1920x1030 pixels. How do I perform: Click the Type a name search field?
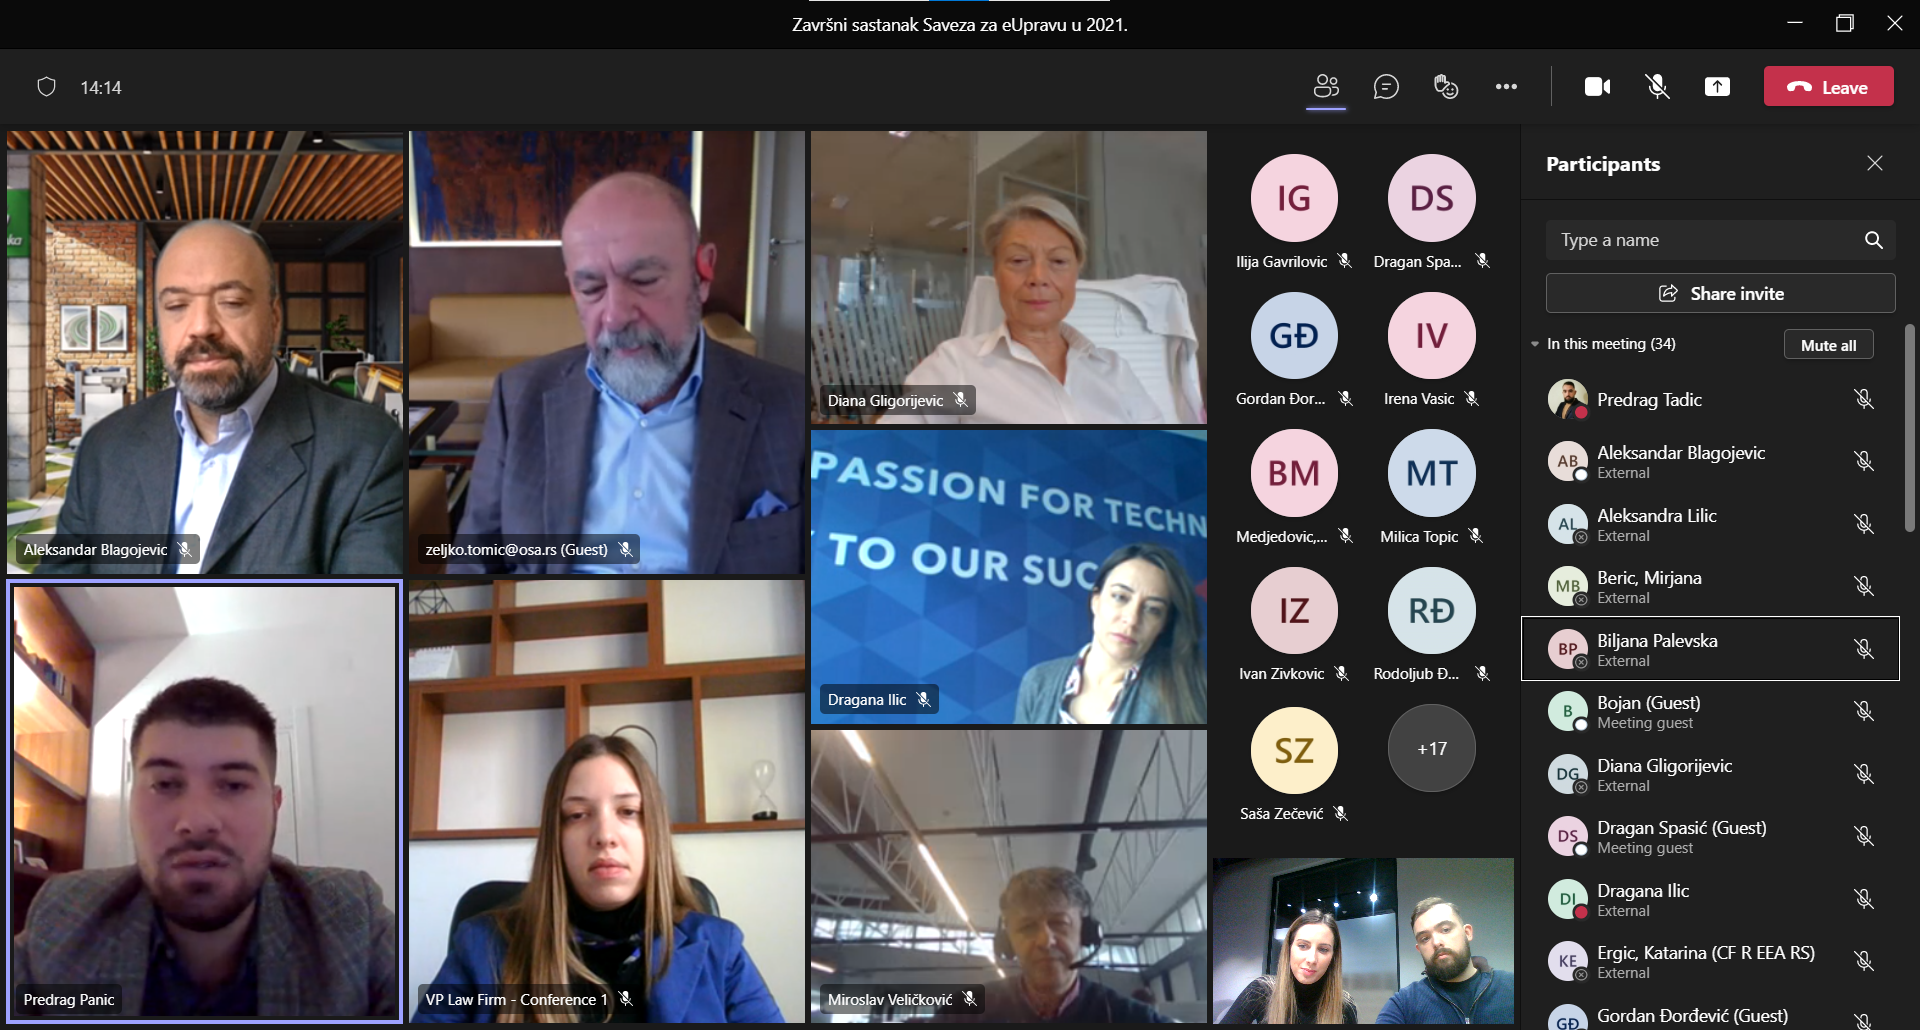point(1720,240)
